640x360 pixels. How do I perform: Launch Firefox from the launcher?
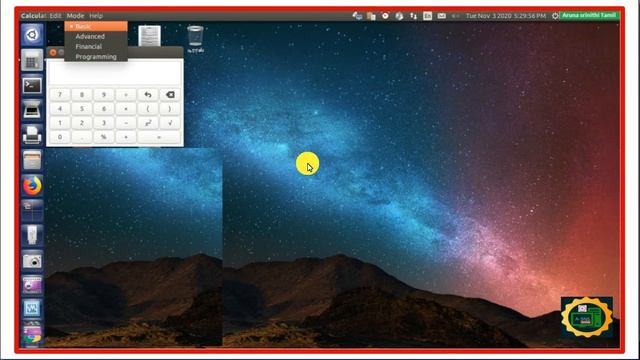(32, 185)
